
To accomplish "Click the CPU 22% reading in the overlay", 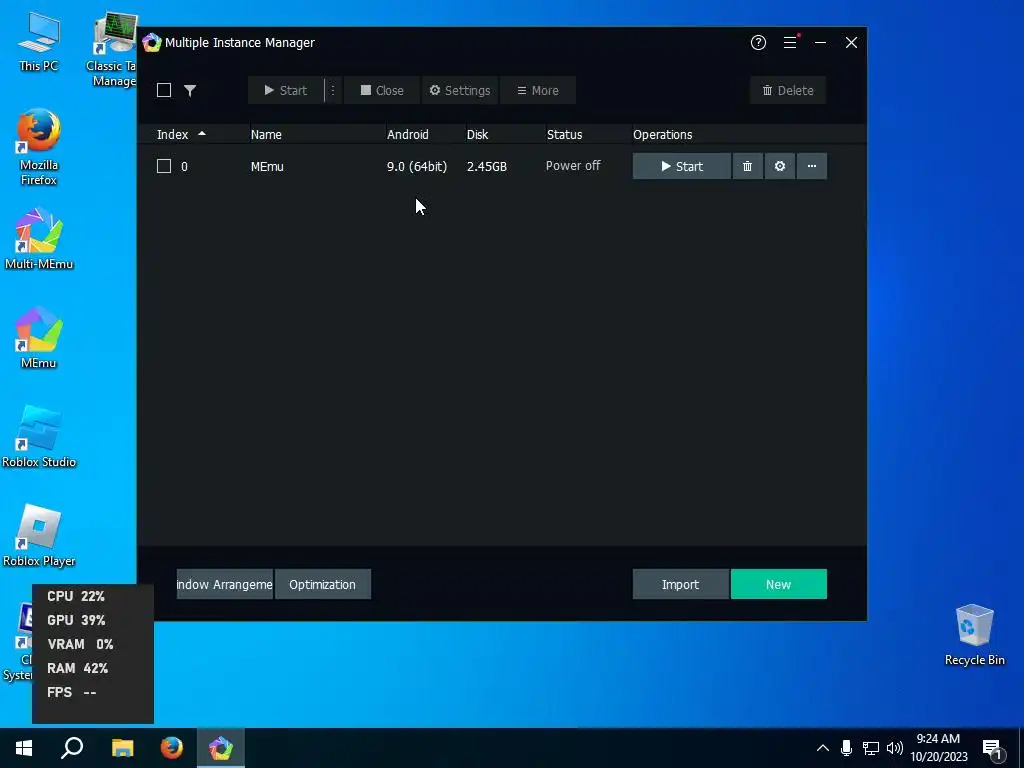I will [x=76, y=596].
